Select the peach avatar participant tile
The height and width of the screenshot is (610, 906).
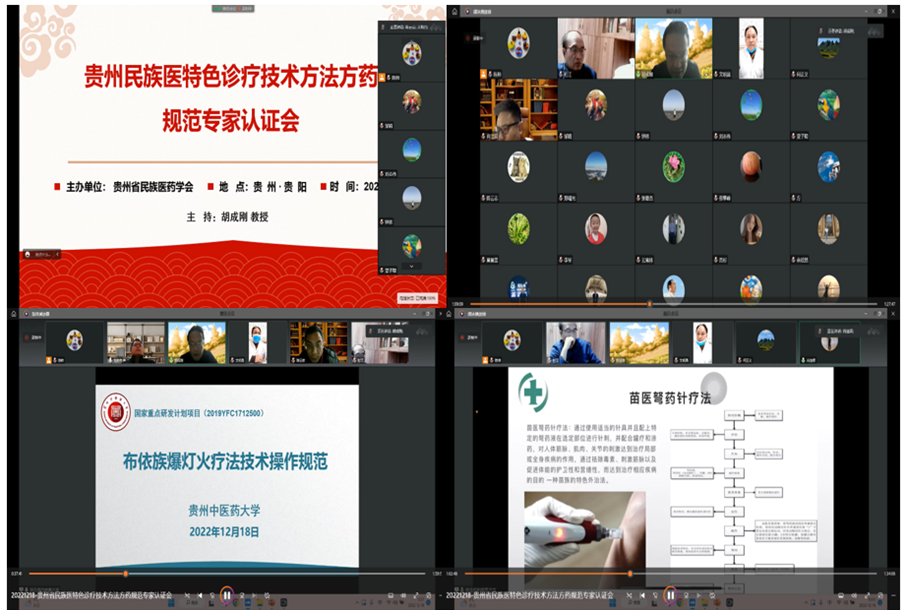[x=751, y=165]
